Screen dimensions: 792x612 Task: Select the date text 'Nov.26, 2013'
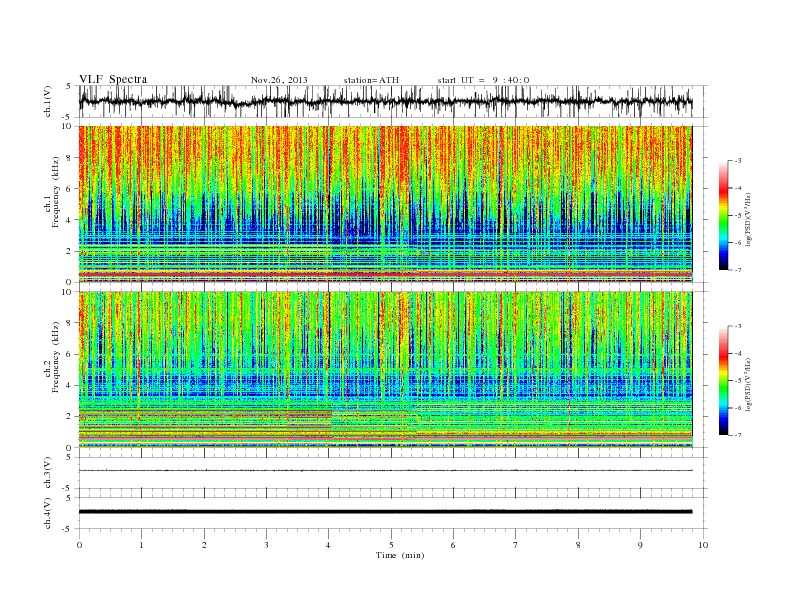click(x=279, y=80)
